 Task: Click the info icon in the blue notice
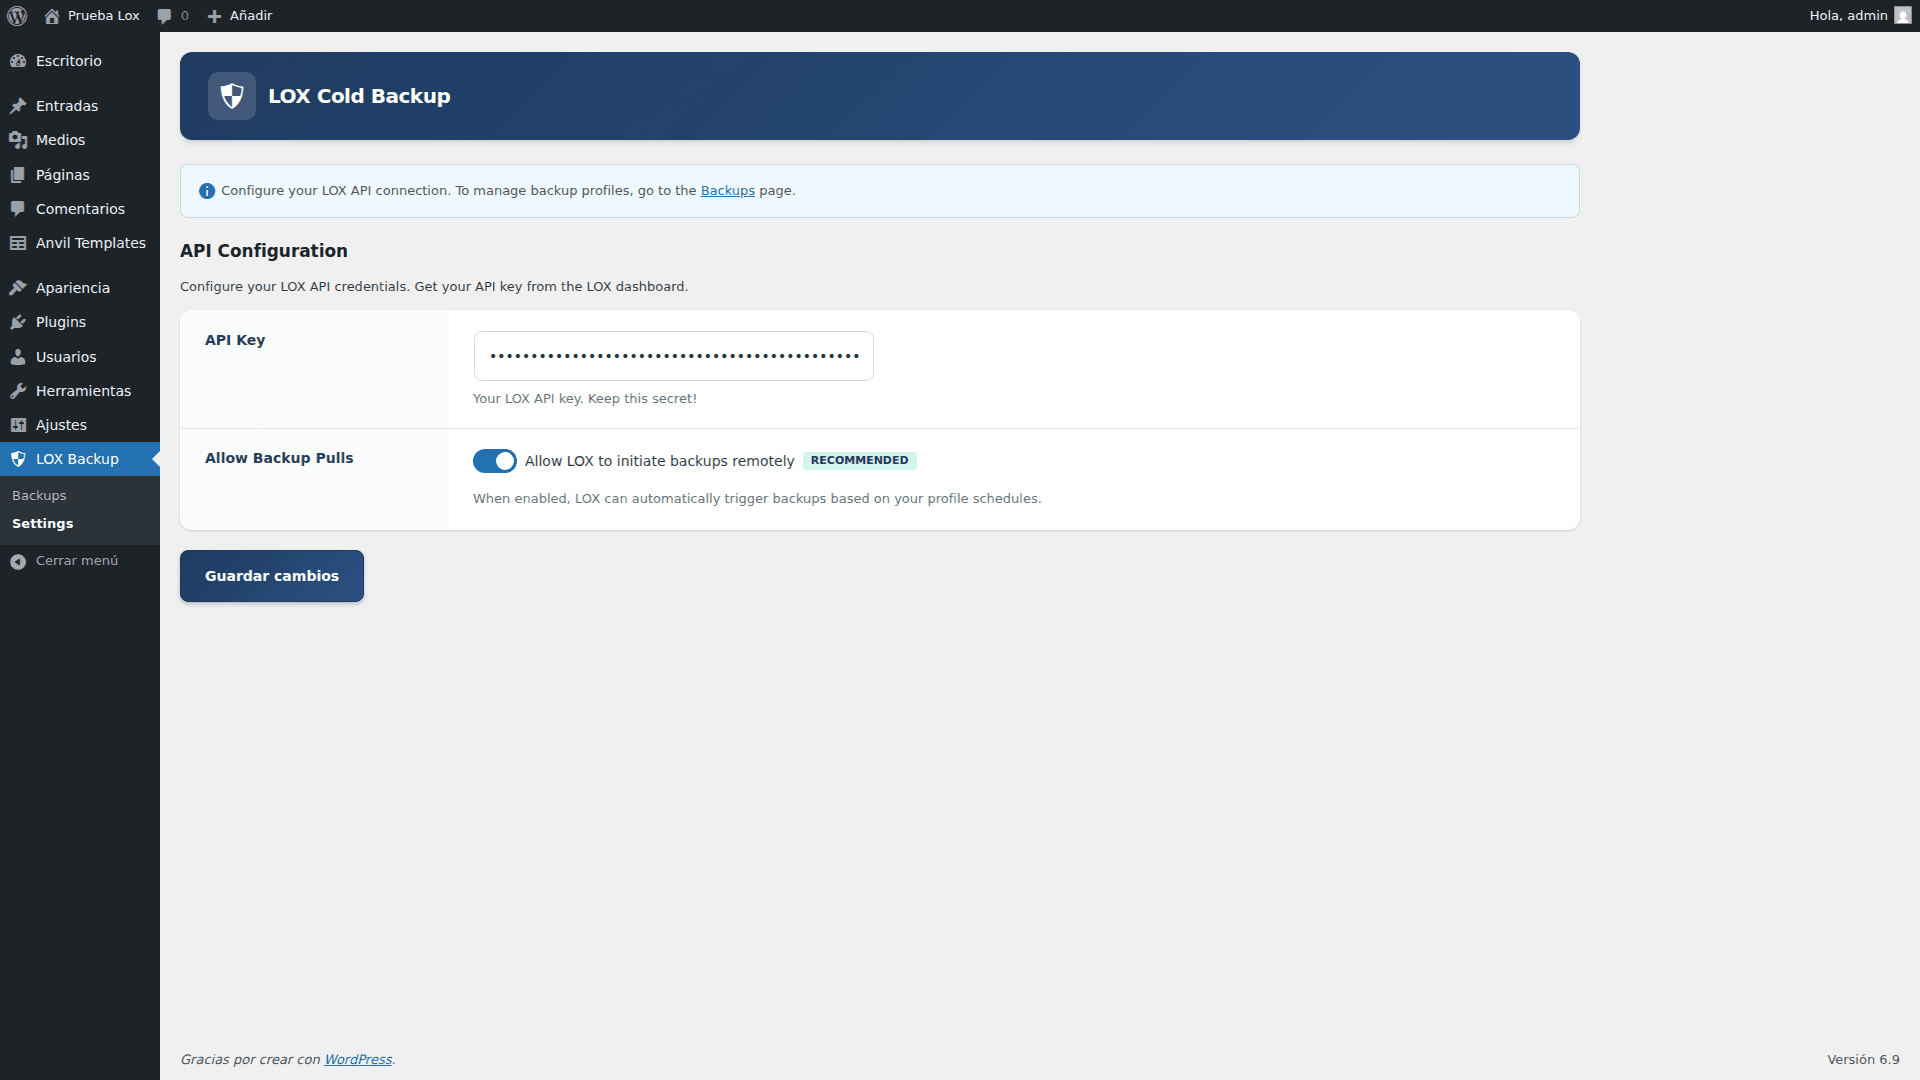pos(206,190)
